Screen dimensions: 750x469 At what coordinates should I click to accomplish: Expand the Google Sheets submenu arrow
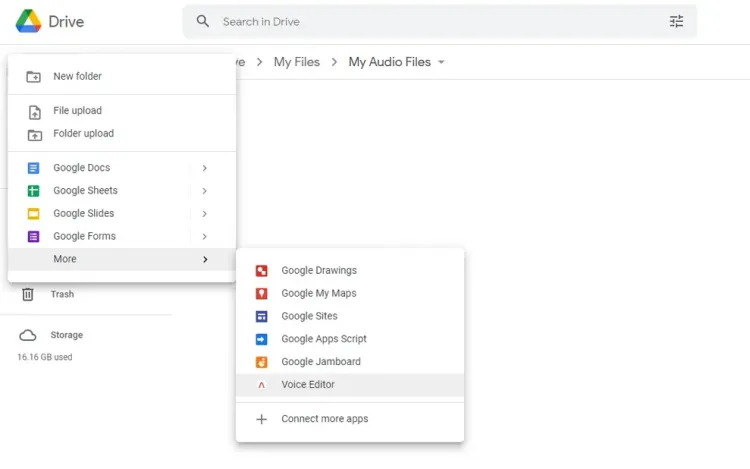click(x=205, y=191)
